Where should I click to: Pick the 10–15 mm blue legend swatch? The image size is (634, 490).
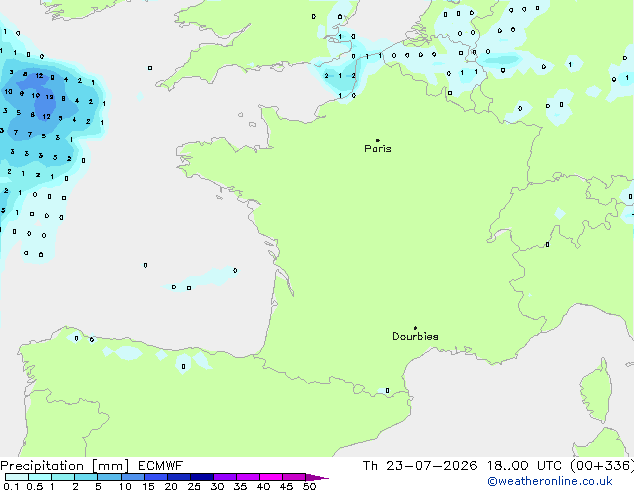click(132, 477)
